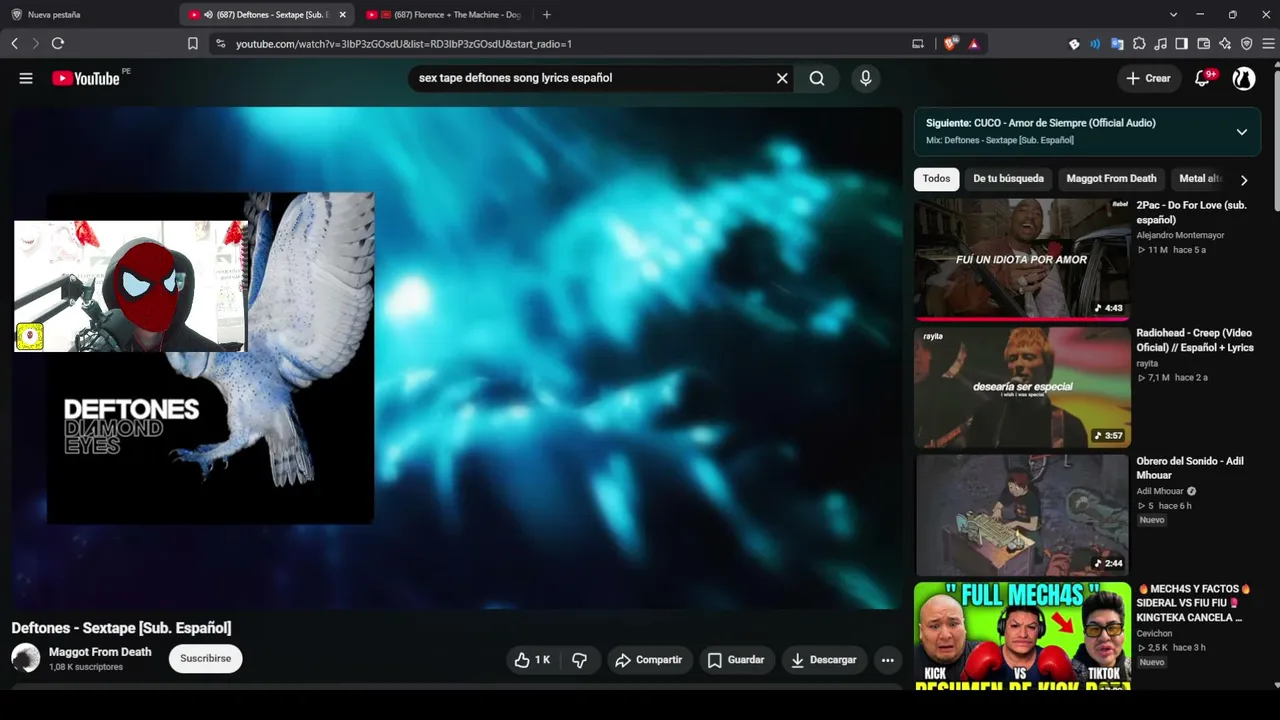Mute audio on the Deftones tab
Screen dimensions: 1280x720
(208, 15)
